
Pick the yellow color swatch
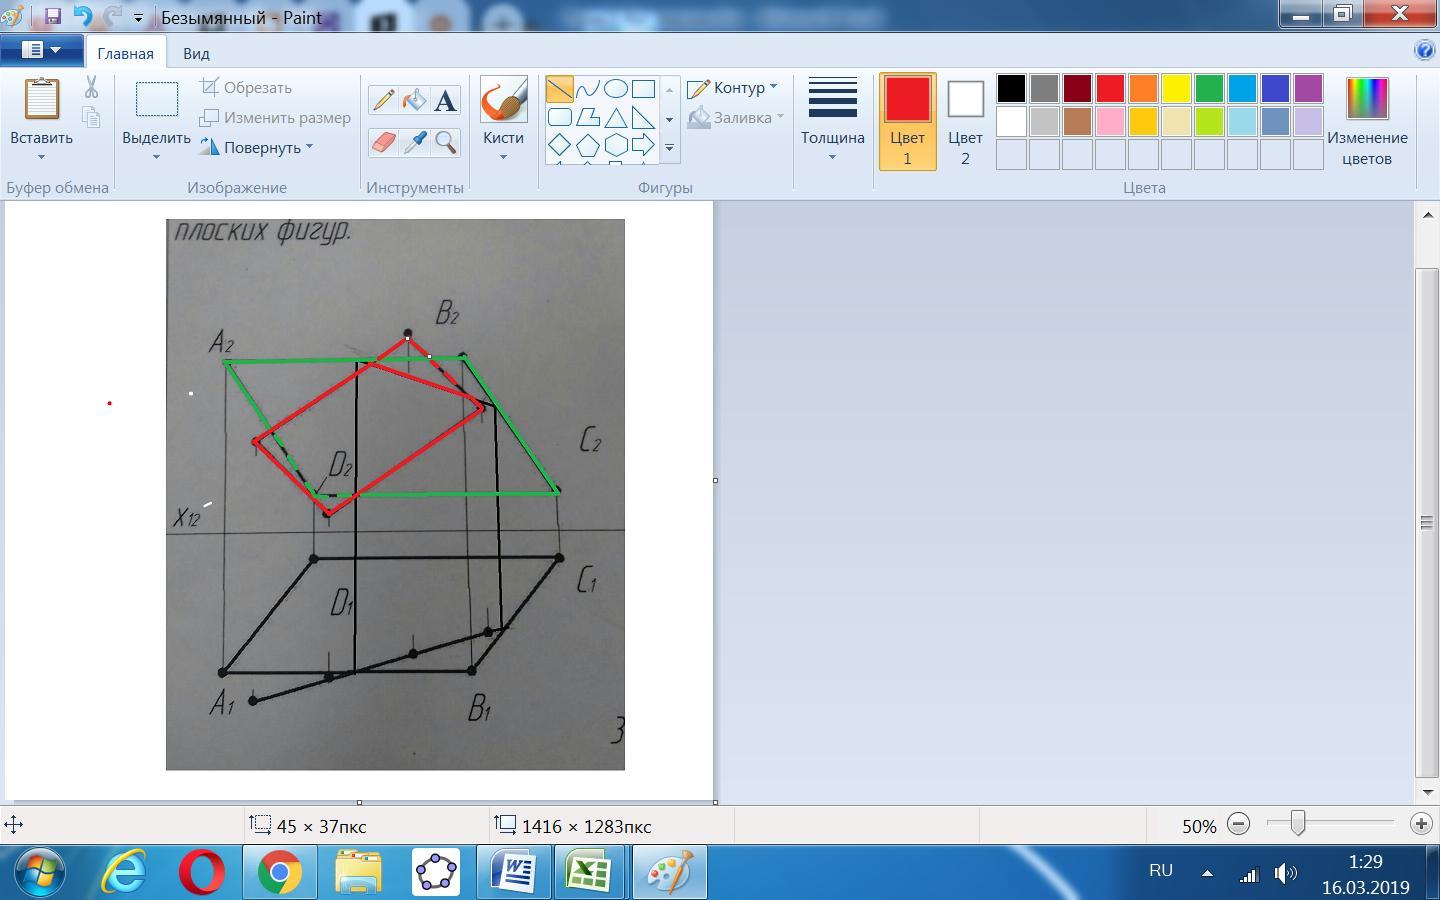1176,88
